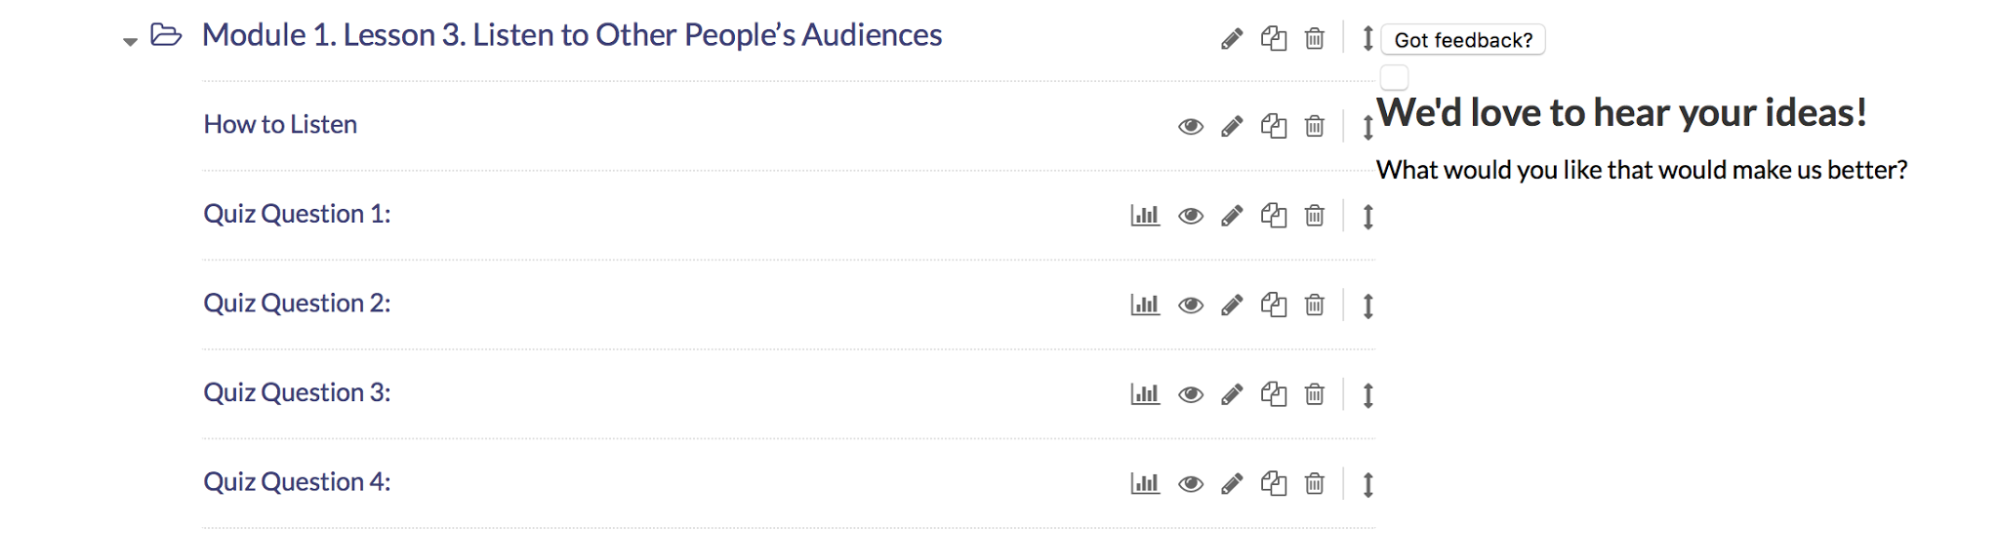This screenshot has width=1999, height=542.
Task: Toggle visibility eye for Quiz Question 1
Action: (1190, 216)
